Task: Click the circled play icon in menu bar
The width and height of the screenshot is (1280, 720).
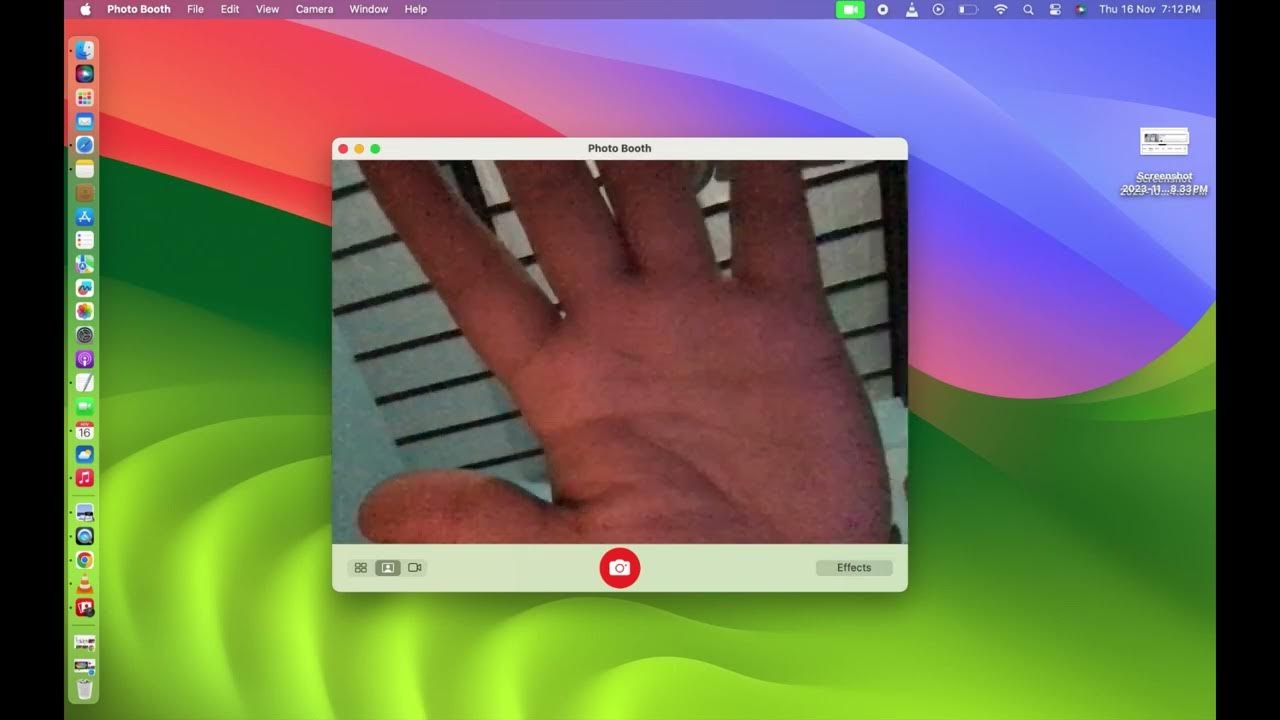Action: [x=938, y=9]
